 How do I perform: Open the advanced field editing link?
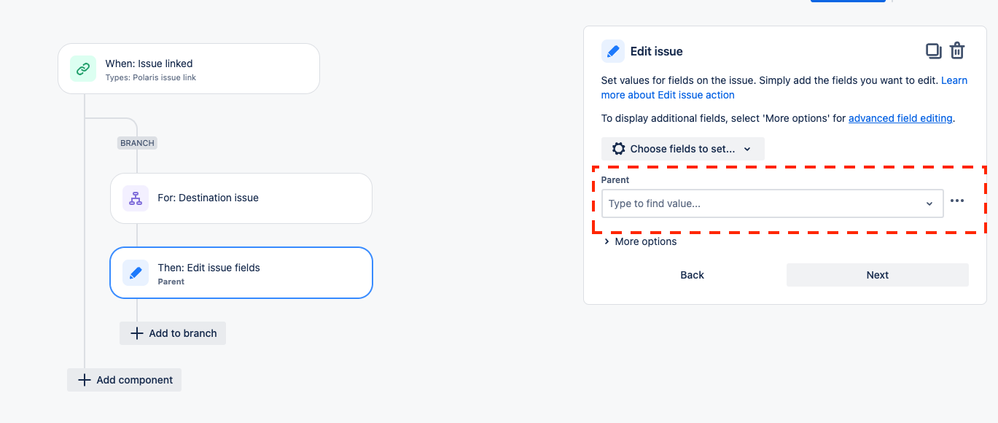(x=901, y=118)
